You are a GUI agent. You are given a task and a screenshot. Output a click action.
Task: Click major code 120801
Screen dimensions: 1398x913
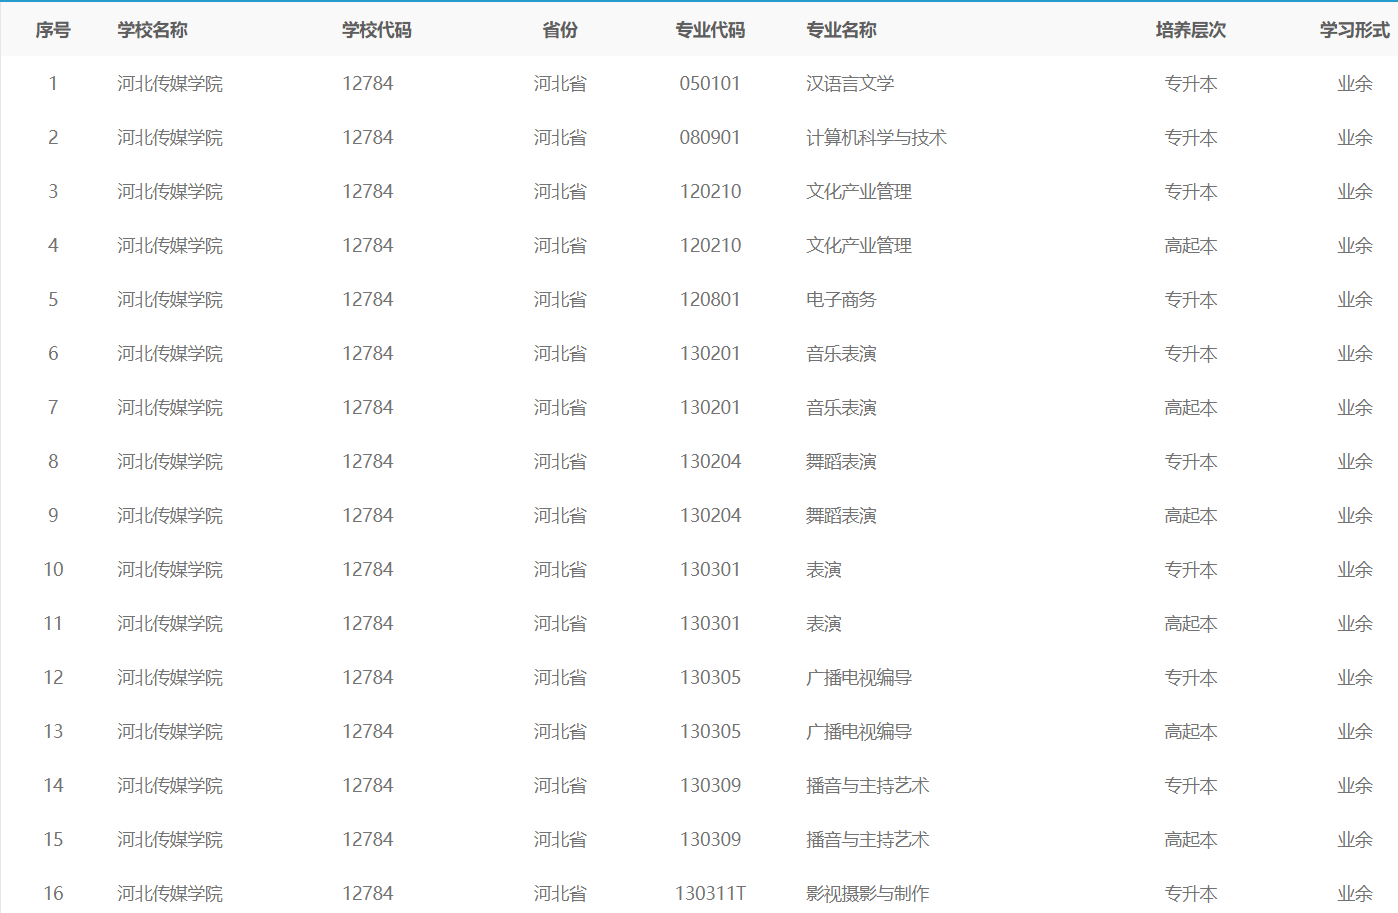tap(710, 300)
